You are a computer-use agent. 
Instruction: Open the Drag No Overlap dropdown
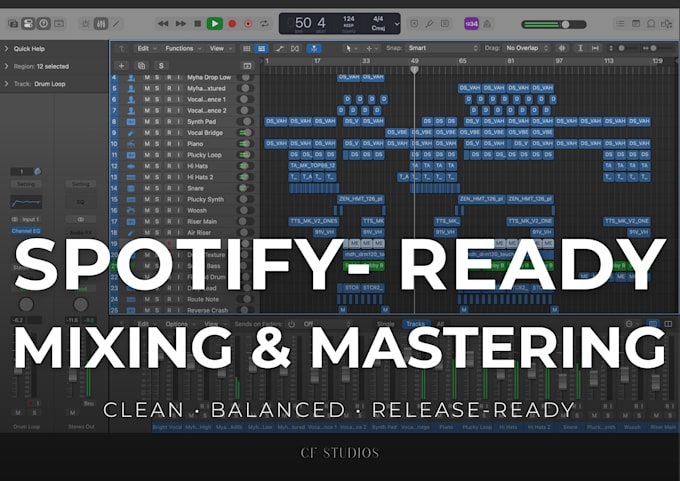coord(526,48)
